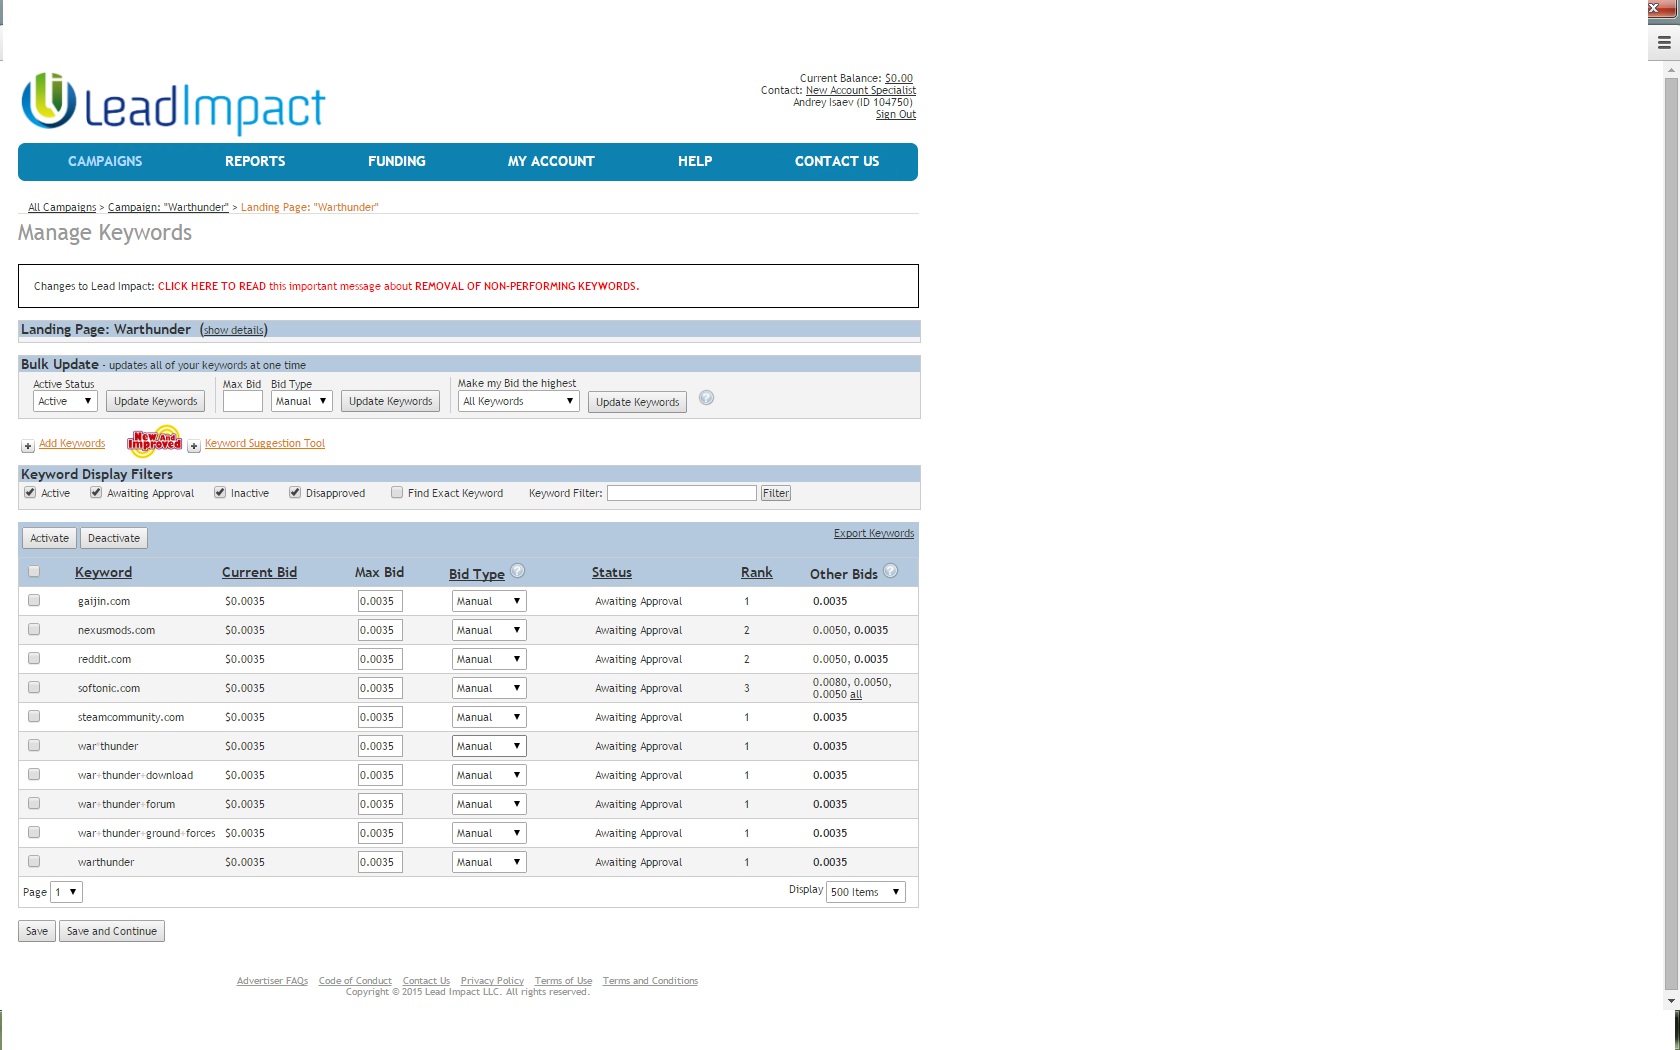Image resolution: width=1680 pixels, height=1050 pixels.
Task: Open the Bulk Update Bid Type dropdown
Action: pyautogui.click(x=301, y=401)
